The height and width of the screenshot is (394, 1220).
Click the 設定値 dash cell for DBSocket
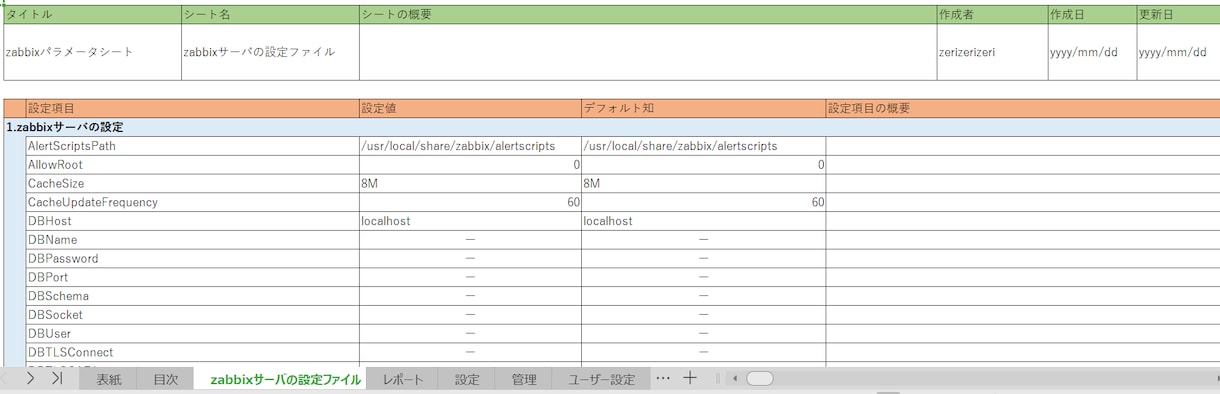(470, 315)
